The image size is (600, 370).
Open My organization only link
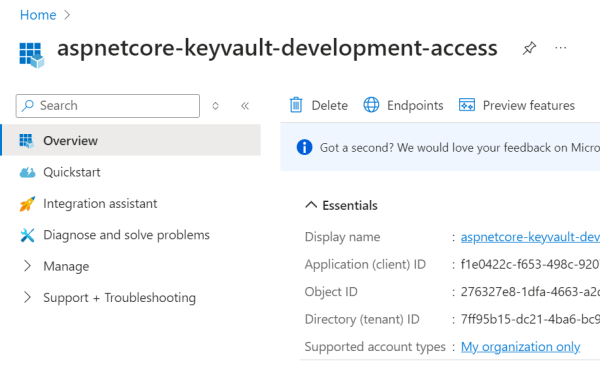coord(520,347)
